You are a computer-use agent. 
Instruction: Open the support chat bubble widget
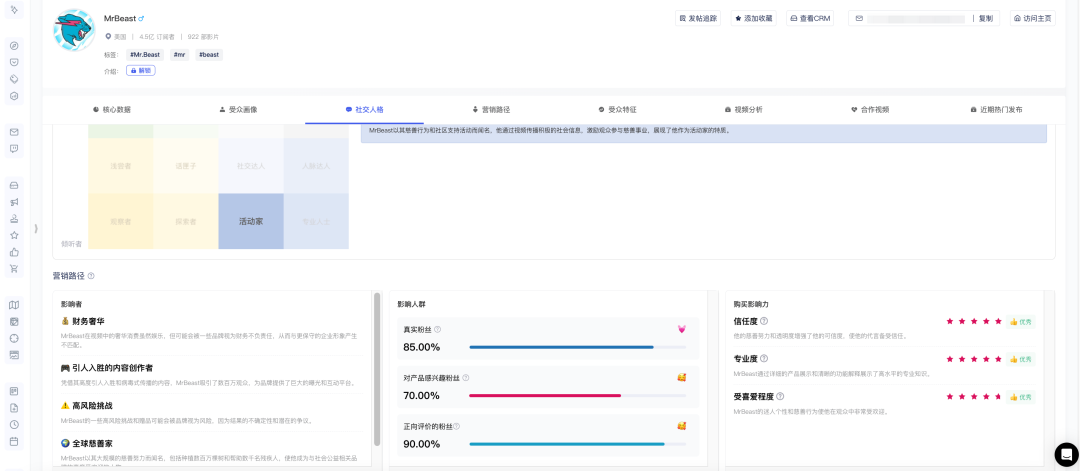[x=1066, y=454]
